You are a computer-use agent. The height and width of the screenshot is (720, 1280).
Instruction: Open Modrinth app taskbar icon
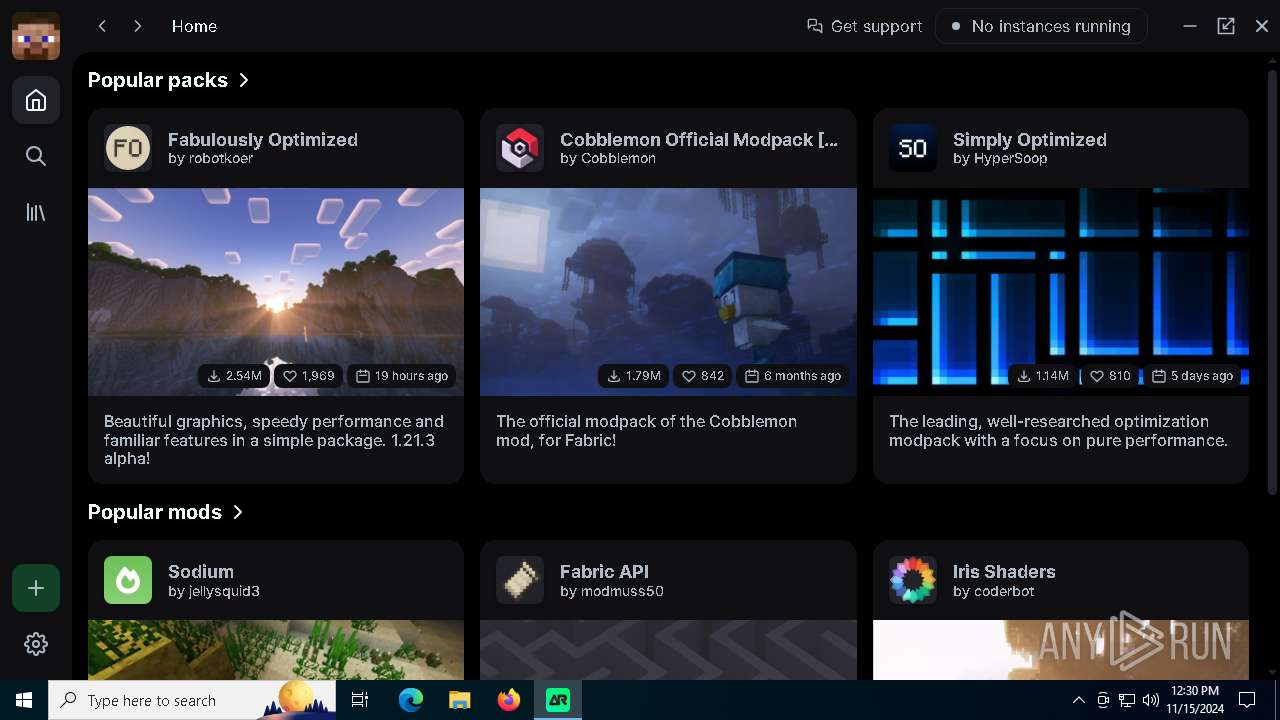[x=557, y=700]
